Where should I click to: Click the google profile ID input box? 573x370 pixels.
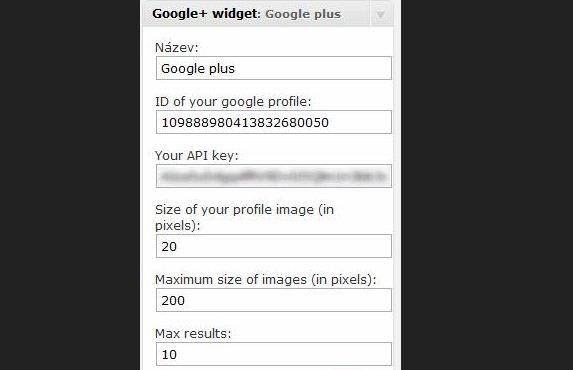pyautogui.click(x=274, y=122)
